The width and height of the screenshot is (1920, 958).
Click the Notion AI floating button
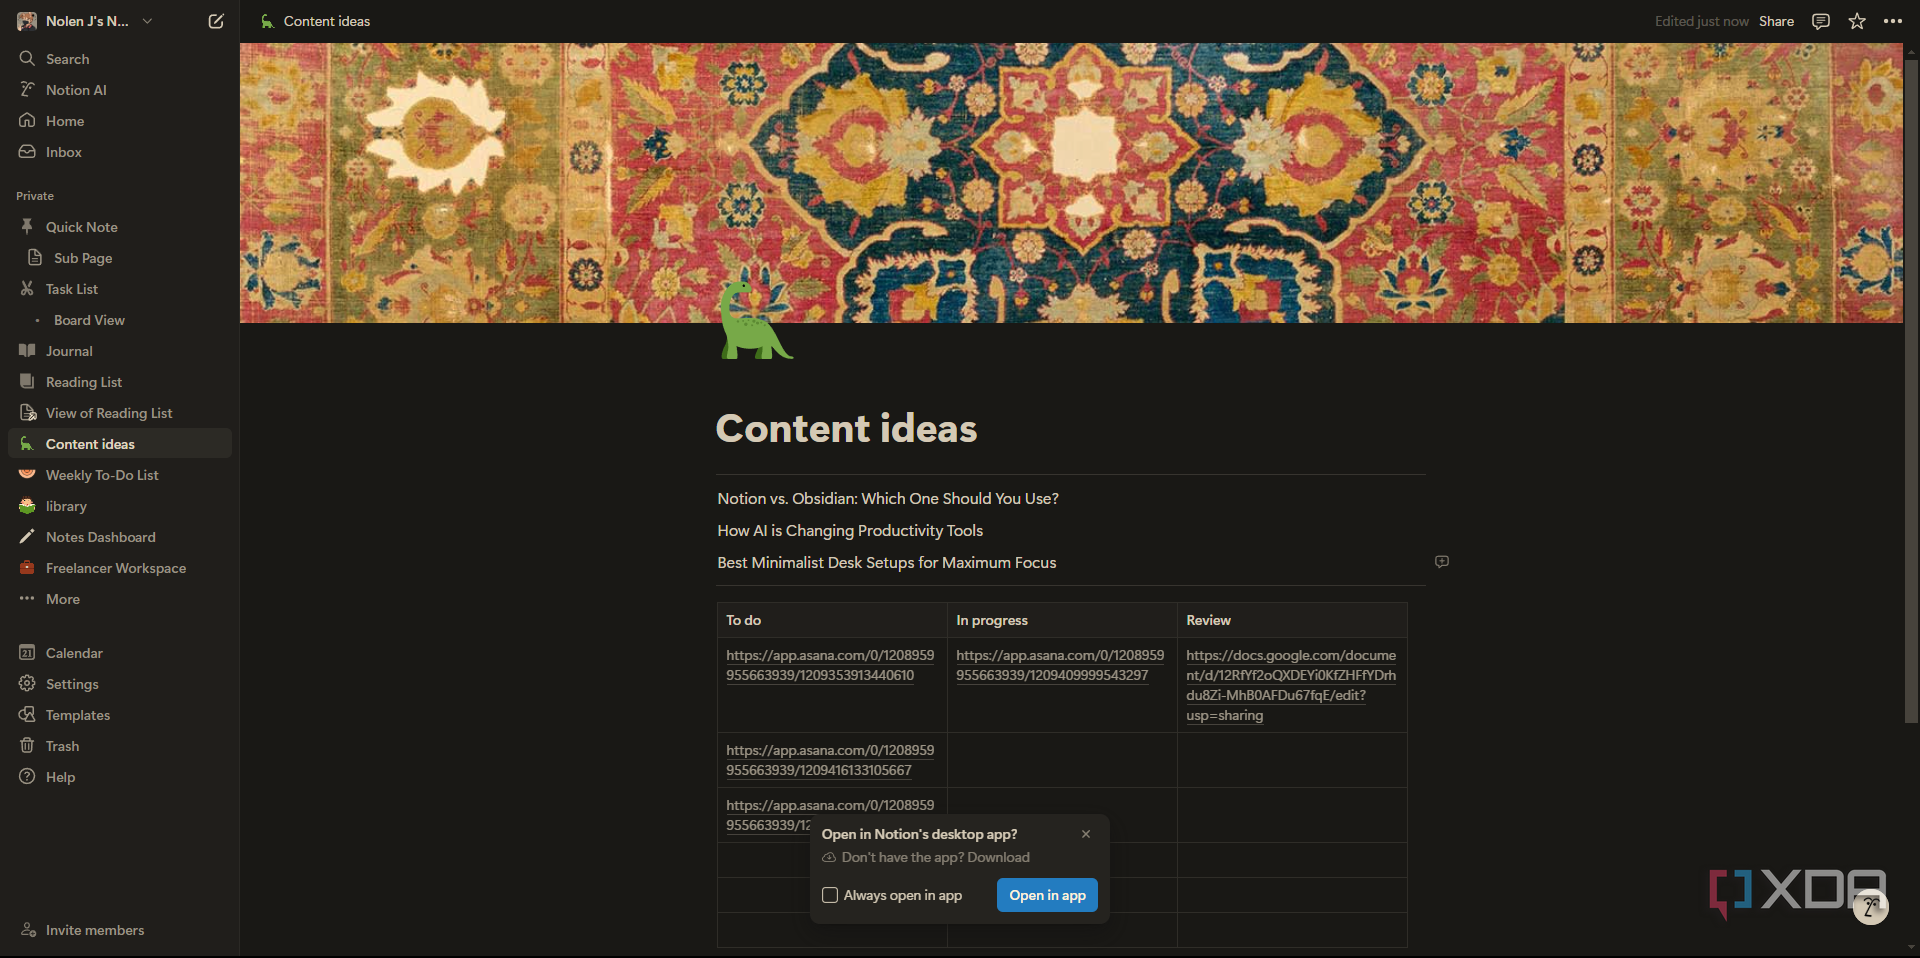pyautogui.click(x=1870, y=907)
